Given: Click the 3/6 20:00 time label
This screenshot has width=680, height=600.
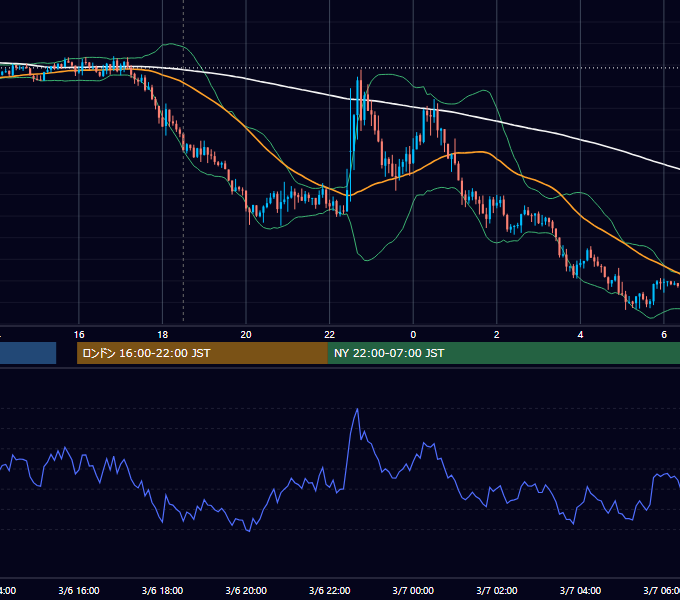Looking at the screenshot, I should tap(246, 590).
